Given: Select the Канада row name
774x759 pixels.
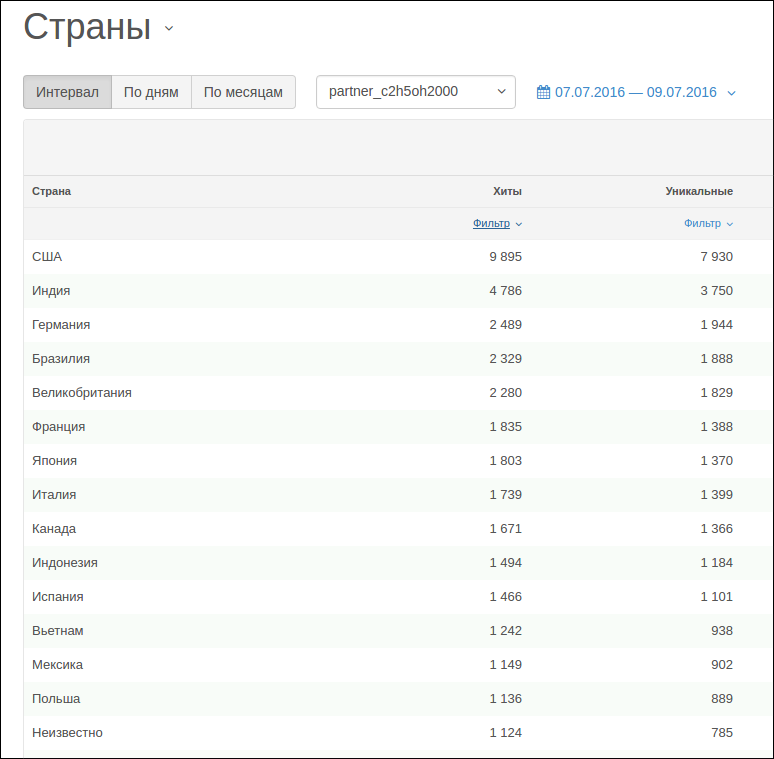Looking at the screenshot, I should coord(54,529).
